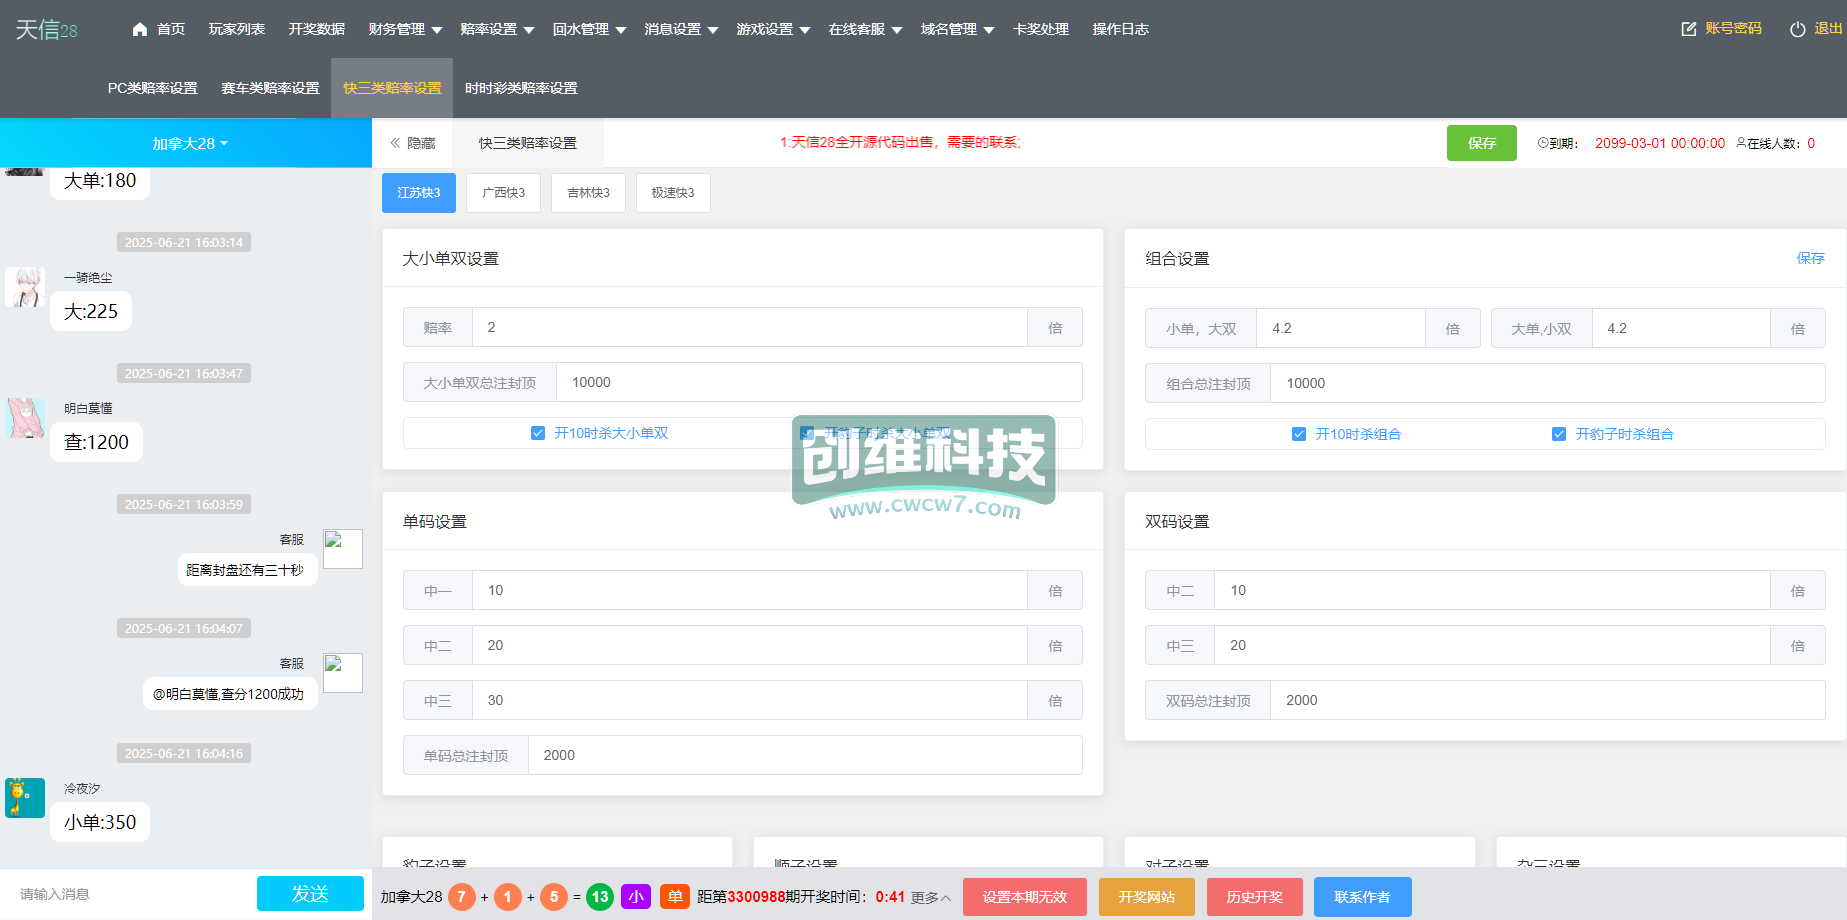The image size is (1847, 920).
Task: Select 吉林快3 game tab
Action: [x=589, y=193]
